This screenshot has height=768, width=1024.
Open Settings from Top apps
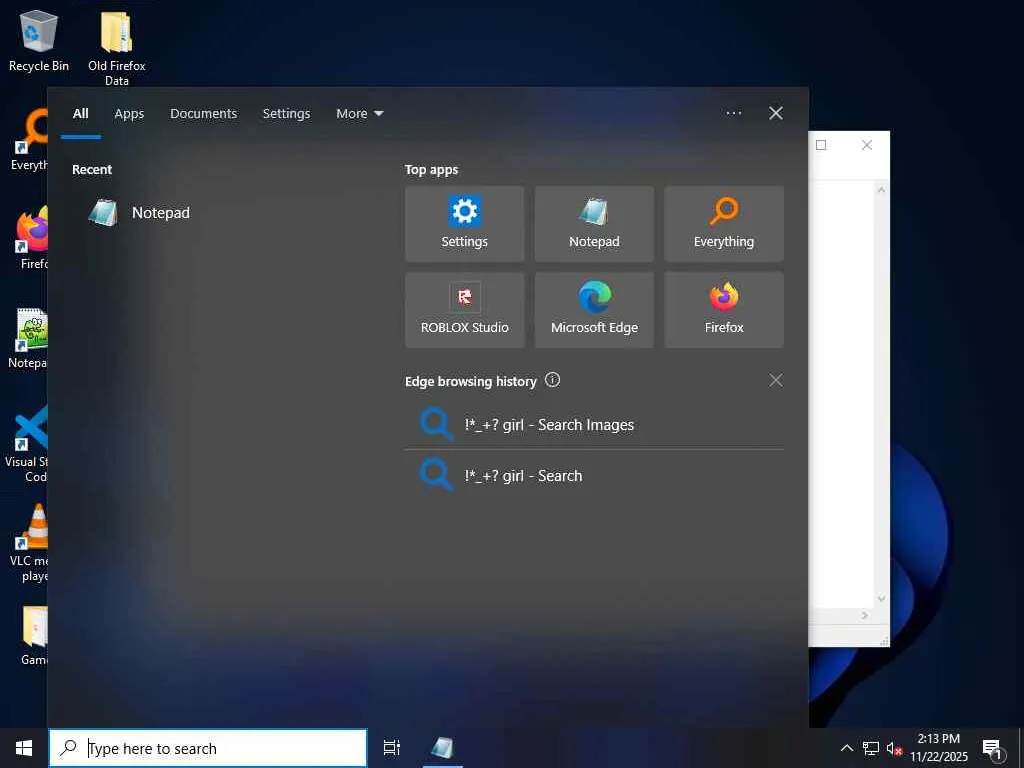pyautogui.click(x=464, y=224)
